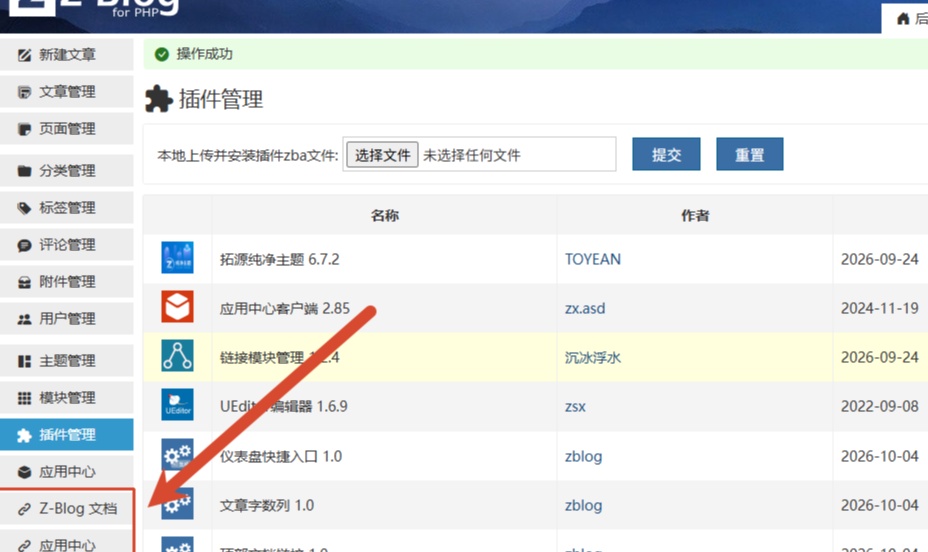Image resolution: width=928 pixels, height=552 pixels.
Task: Click the 名称 column header
Action: (385, 215)
